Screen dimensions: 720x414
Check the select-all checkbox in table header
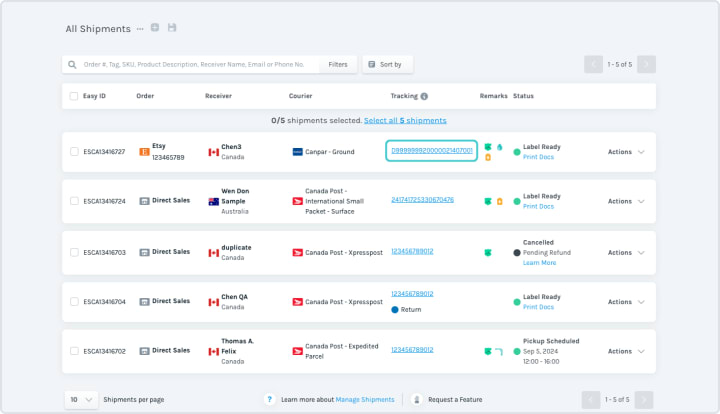[x=74, y=96]
